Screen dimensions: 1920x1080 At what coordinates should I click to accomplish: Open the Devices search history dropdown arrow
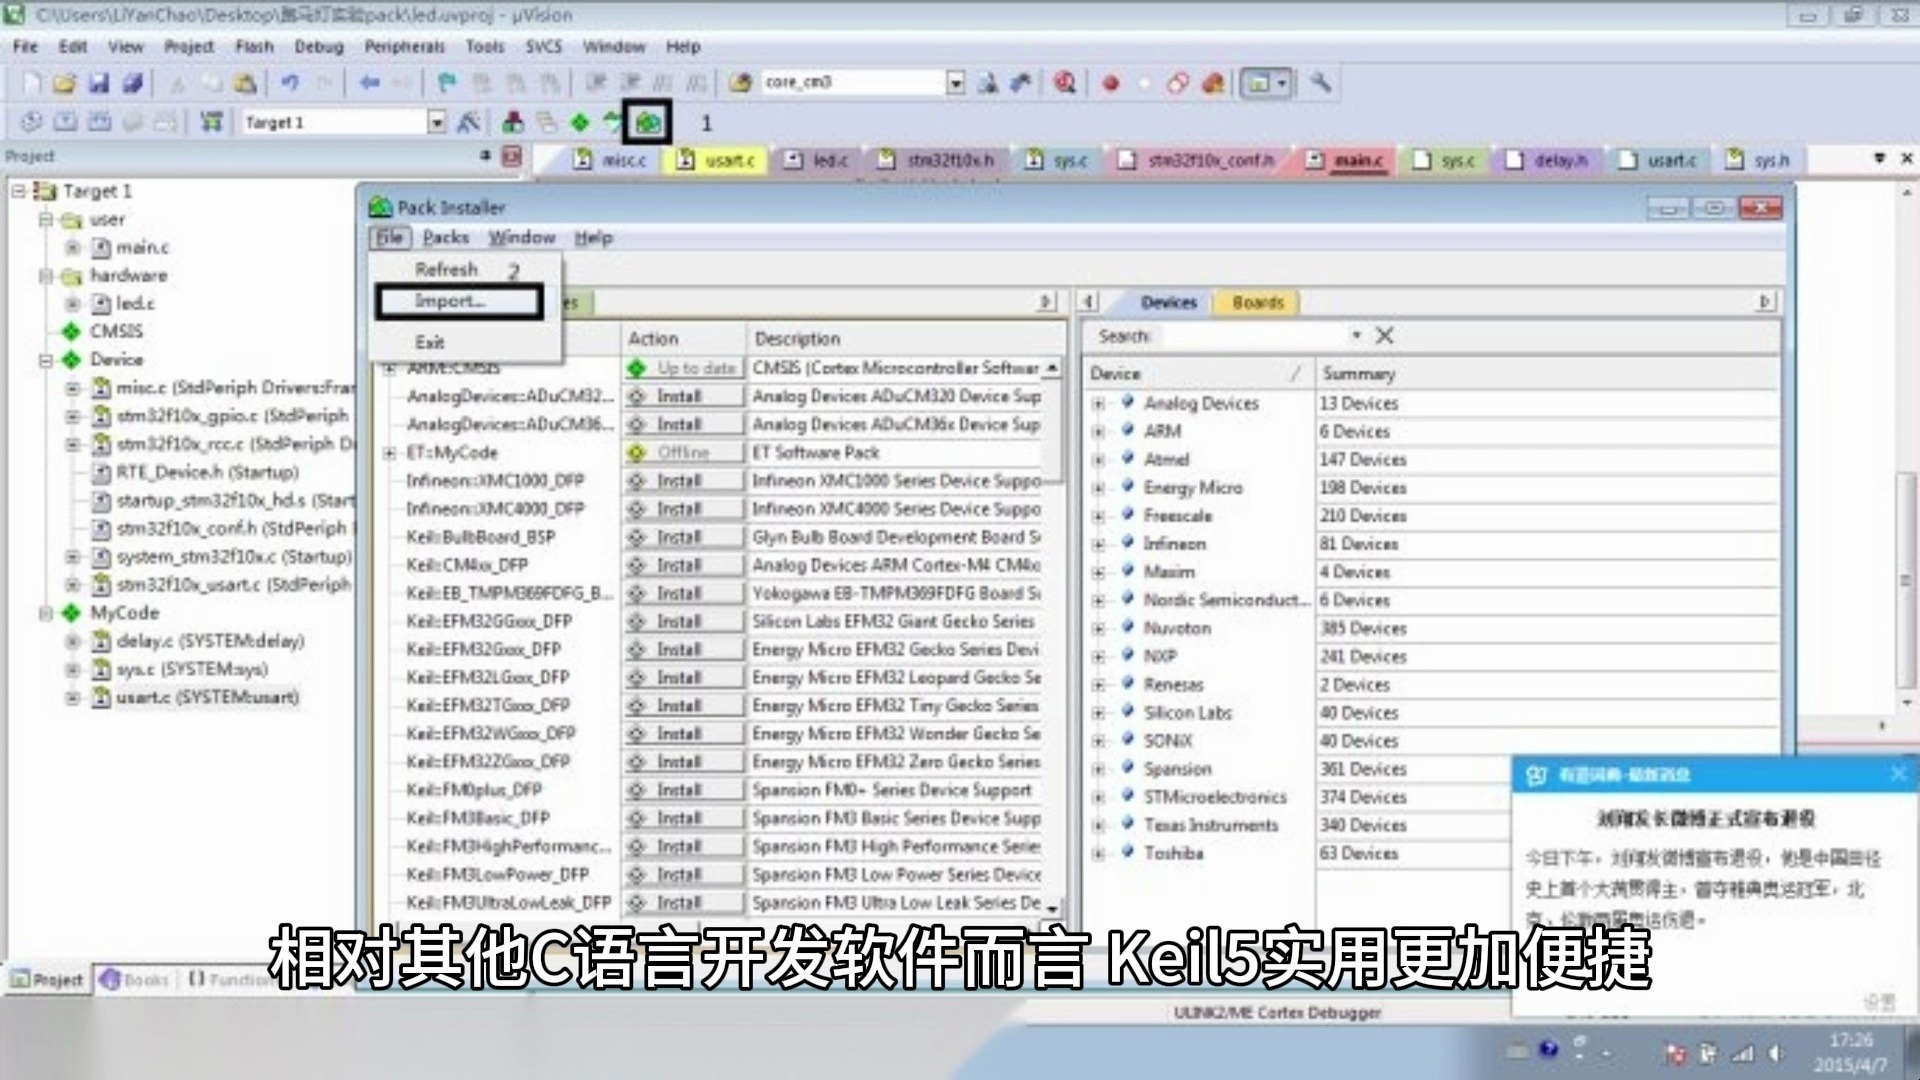1357,336
